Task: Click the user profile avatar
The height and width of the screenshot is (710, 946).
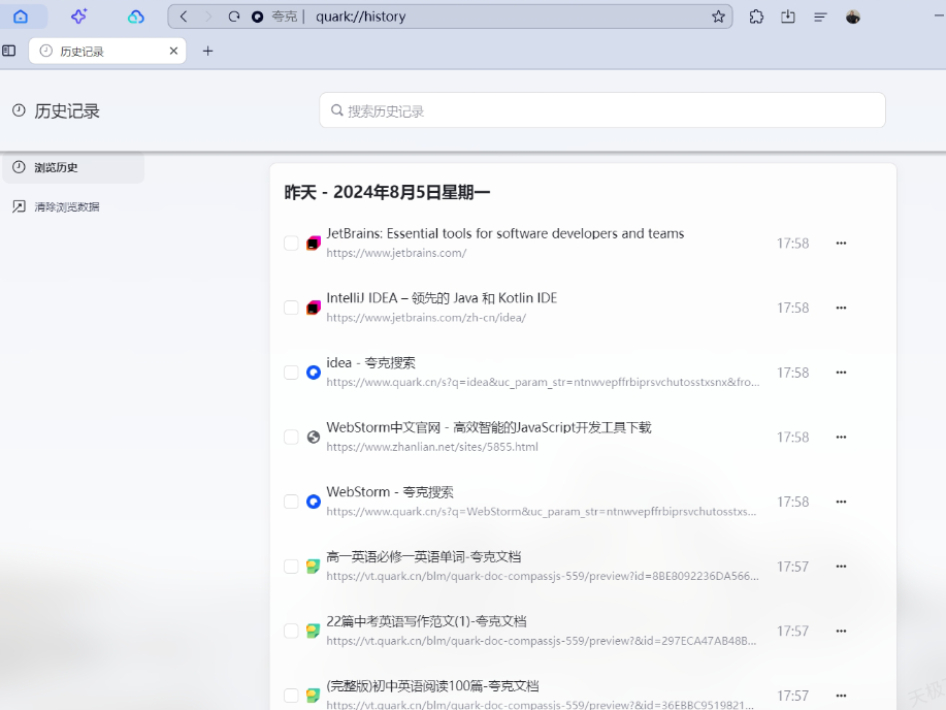Action: click(852, 17)
